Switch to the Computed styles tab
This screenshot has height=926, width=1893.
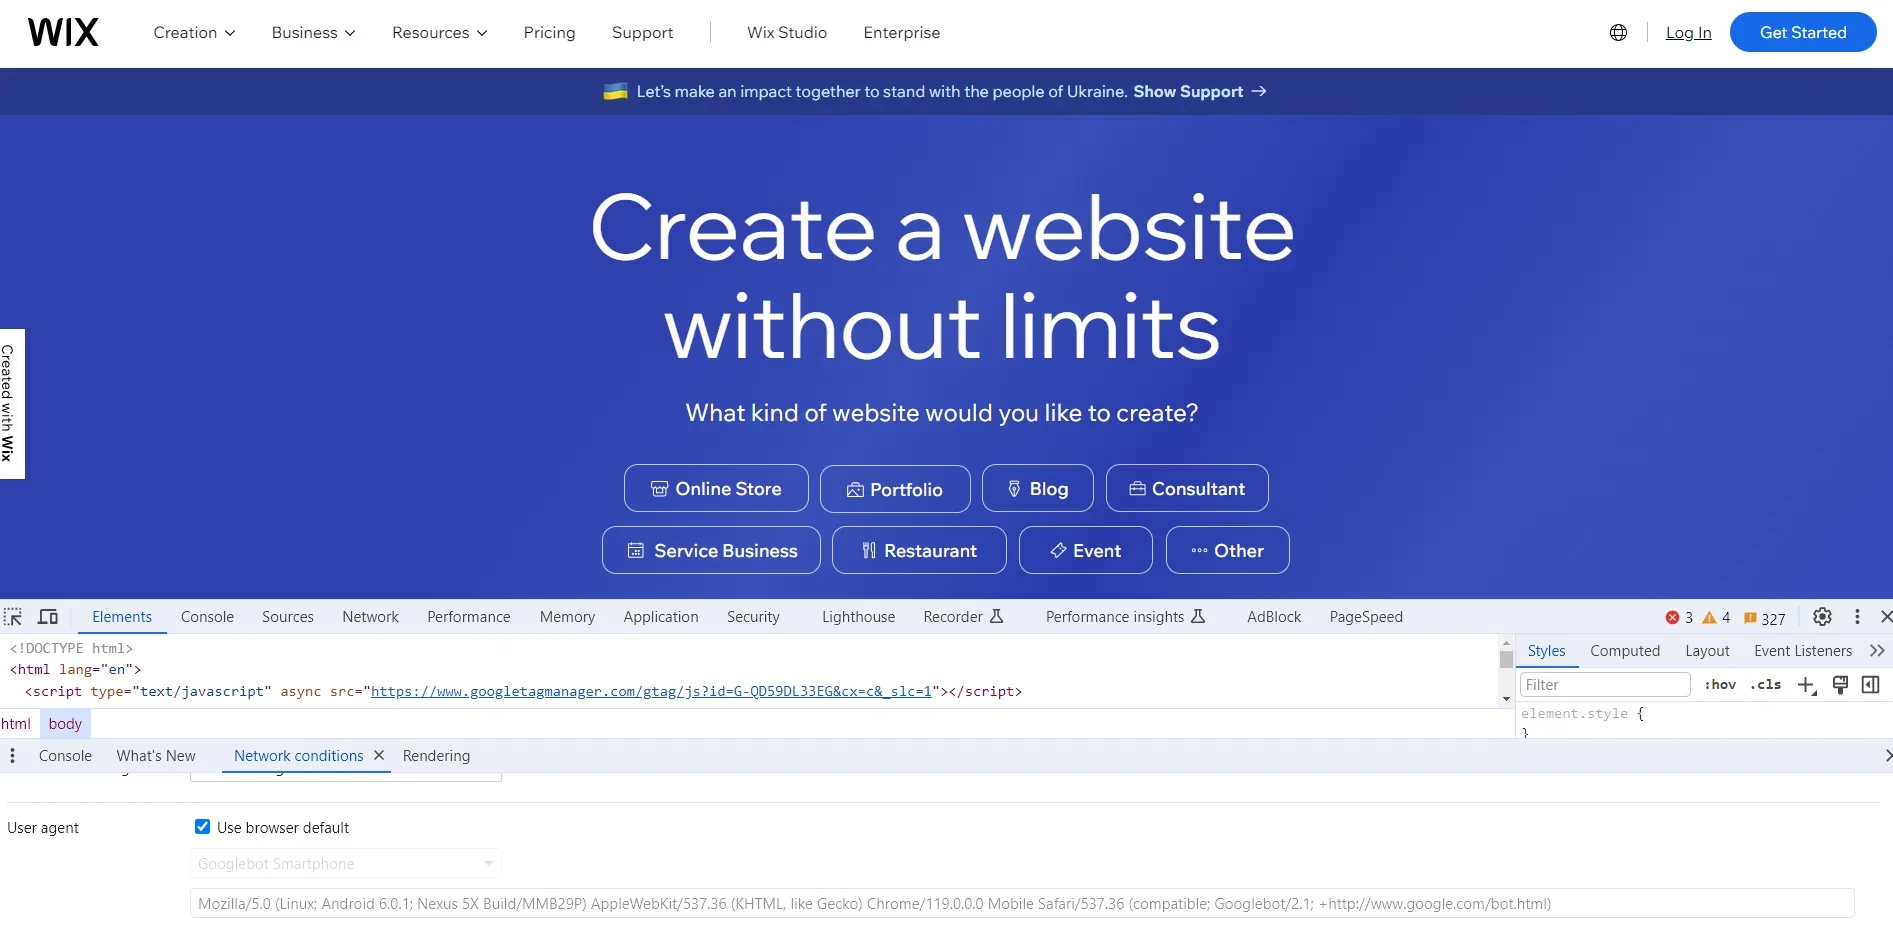[x=1625, y=651]
